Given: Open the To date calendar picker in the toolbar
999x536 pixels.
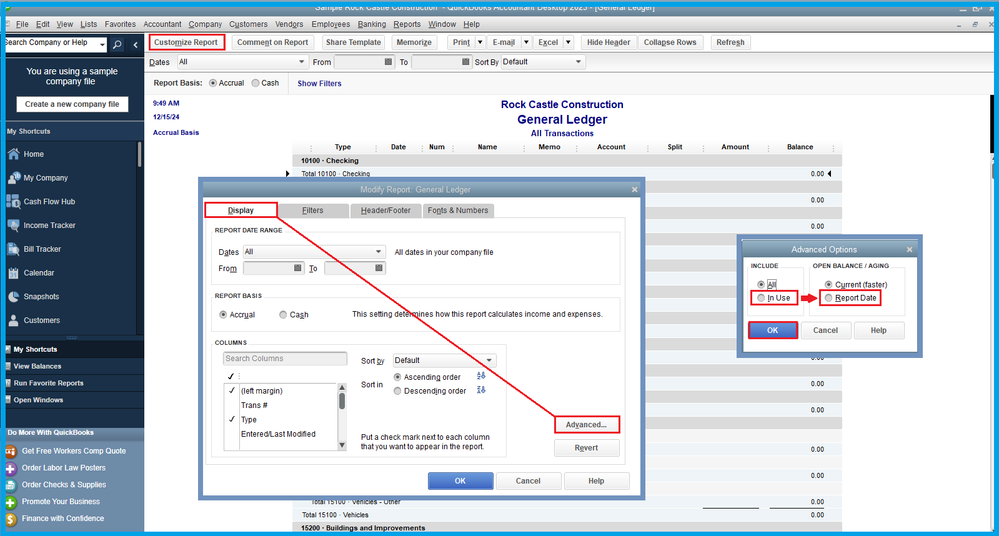Looking at the screenshot, I should pyautogui.click(x=466, y=62).
